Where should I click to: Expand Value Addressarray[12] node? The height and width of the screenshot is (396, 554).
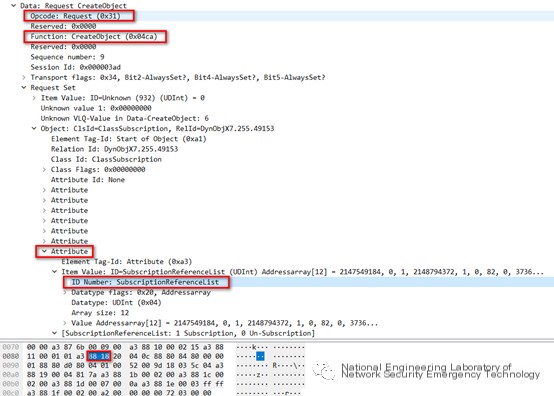65,323
